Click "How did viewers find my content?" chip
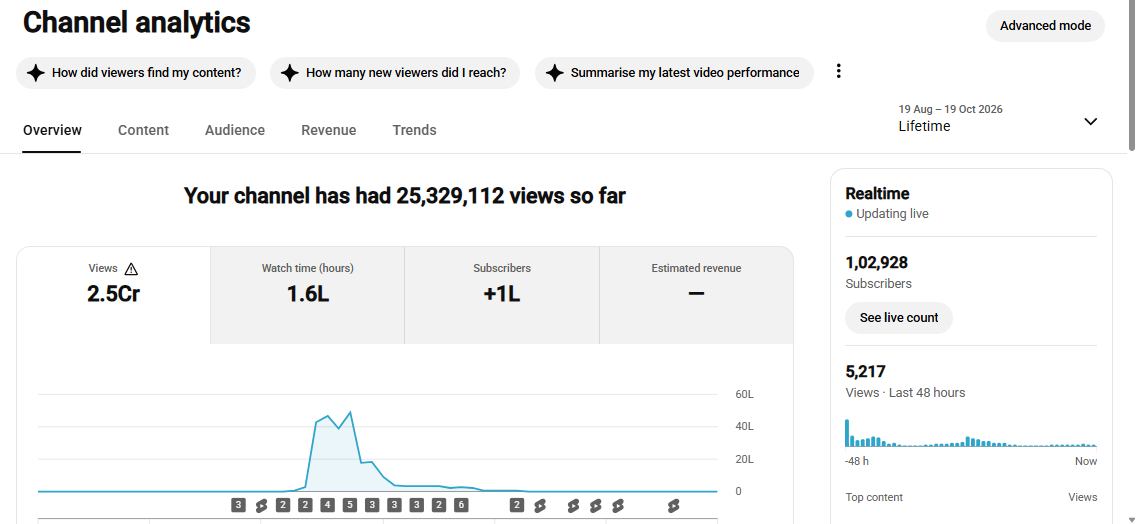 (x=136, y=72)
